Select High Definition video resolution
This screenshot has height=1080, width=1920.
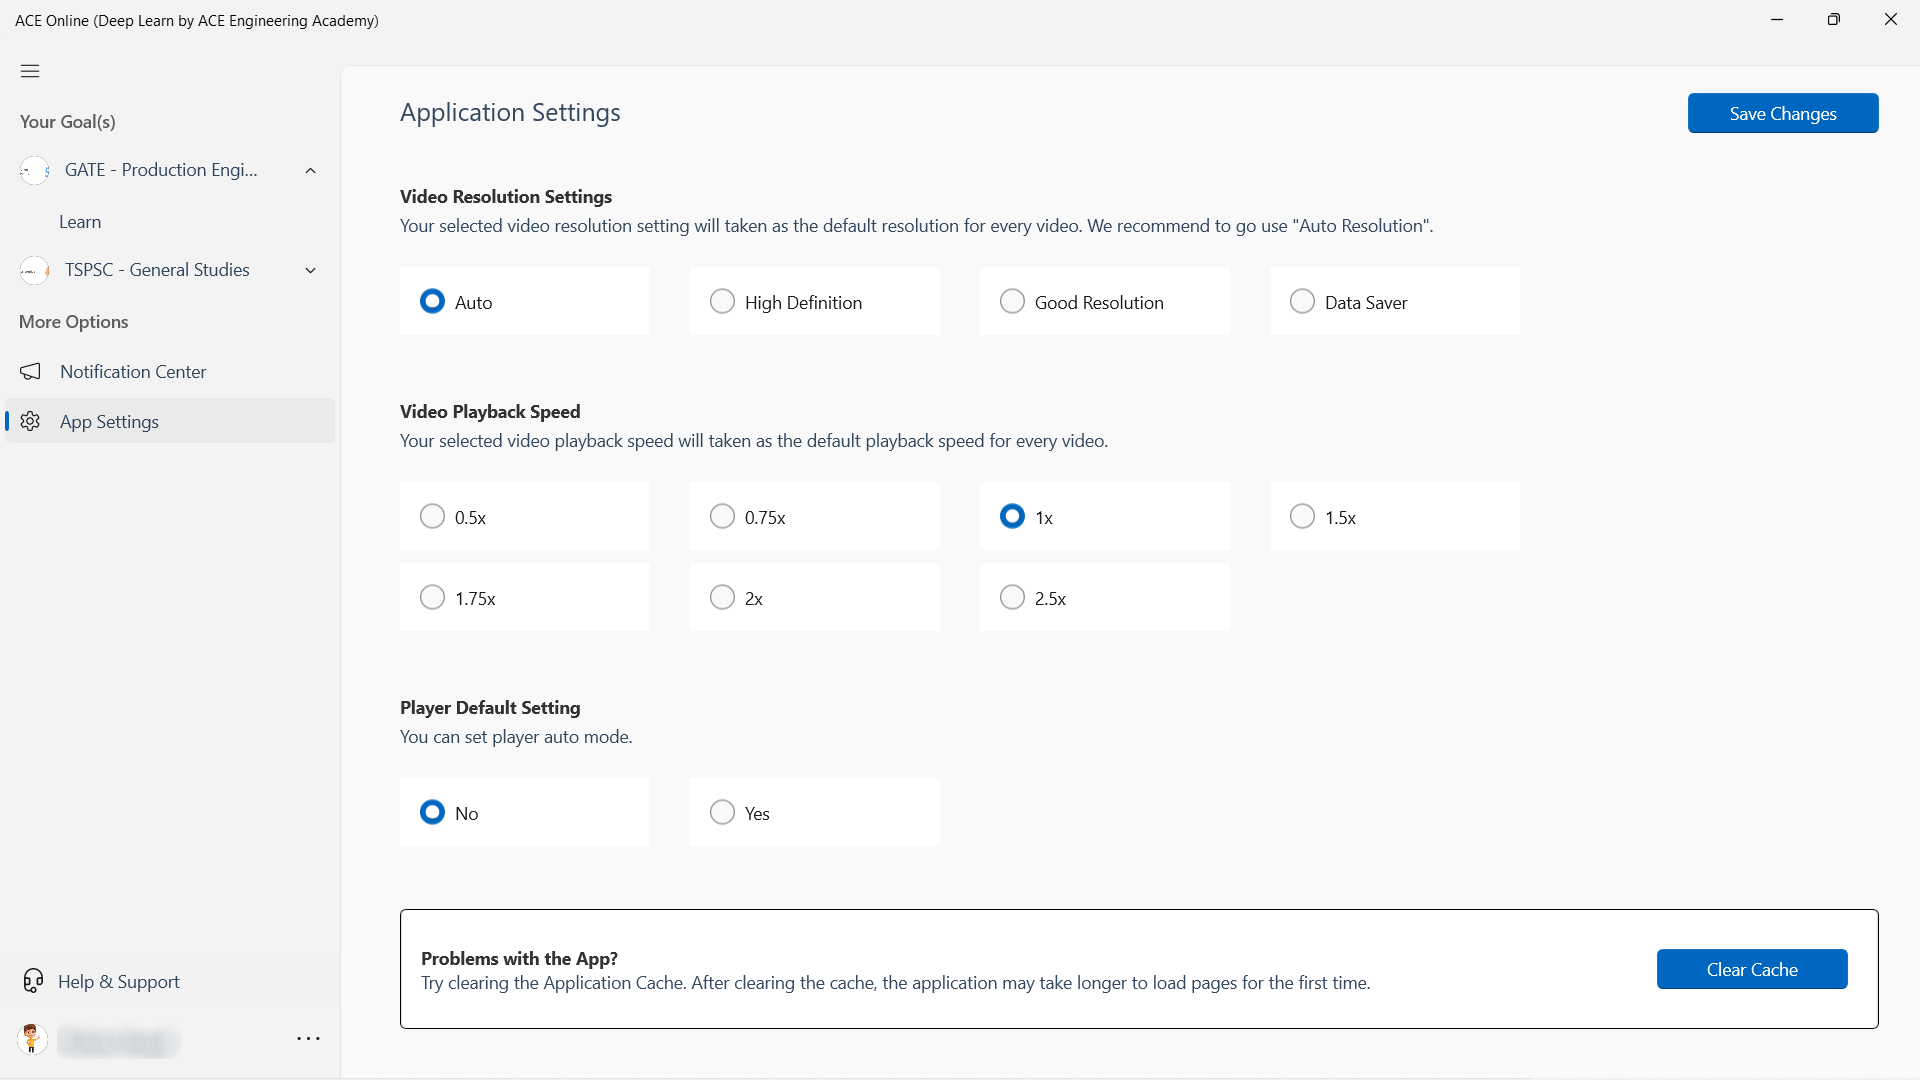pos(722,301)
